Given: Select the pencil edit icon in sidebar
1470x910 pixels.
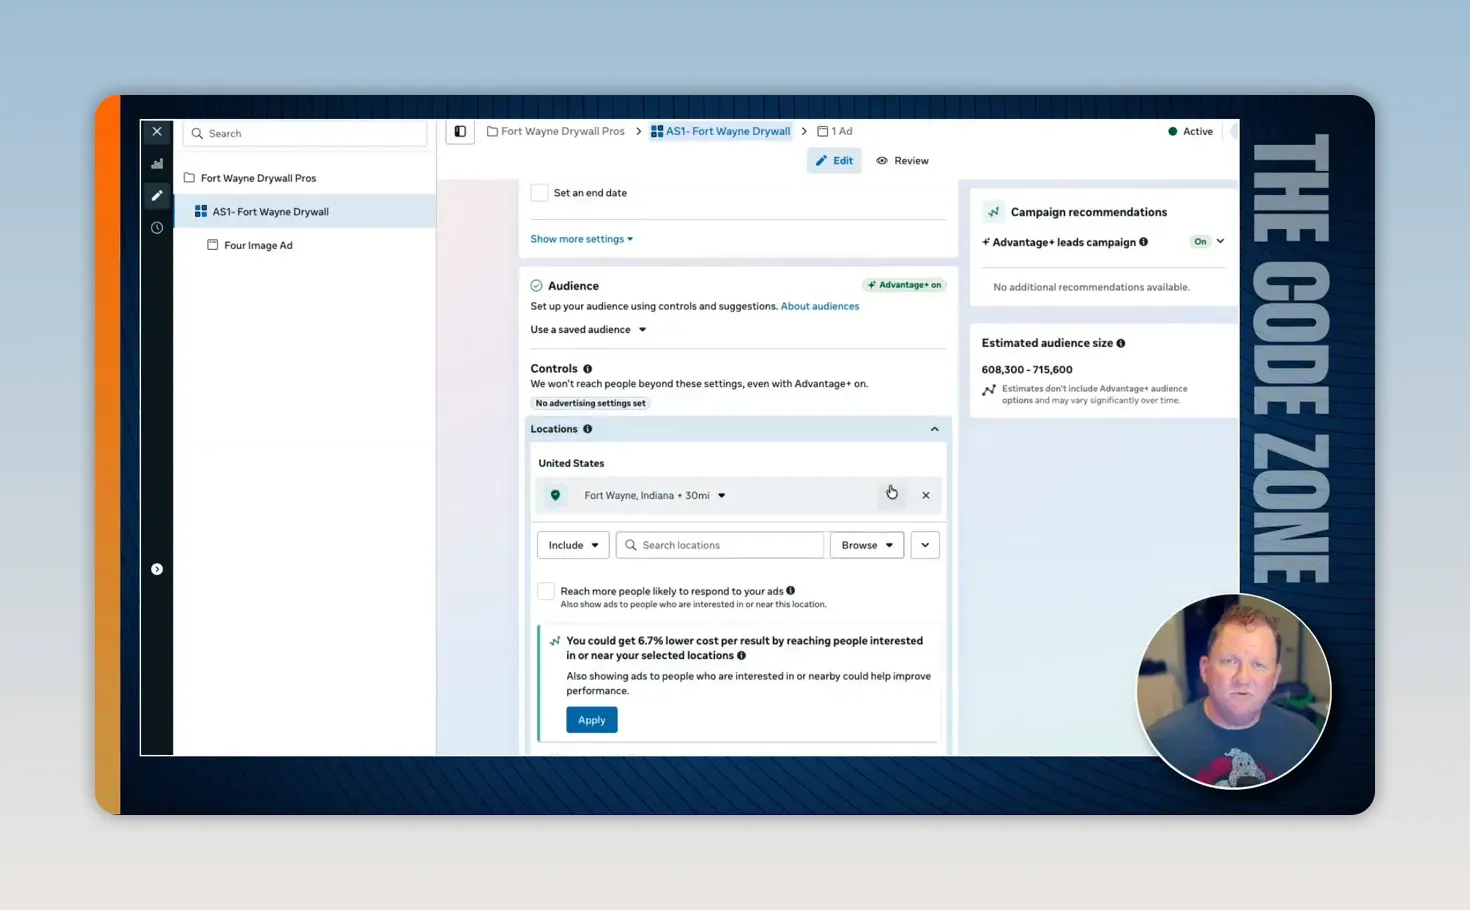Looking at the screenshot, I should coord(157,196).
